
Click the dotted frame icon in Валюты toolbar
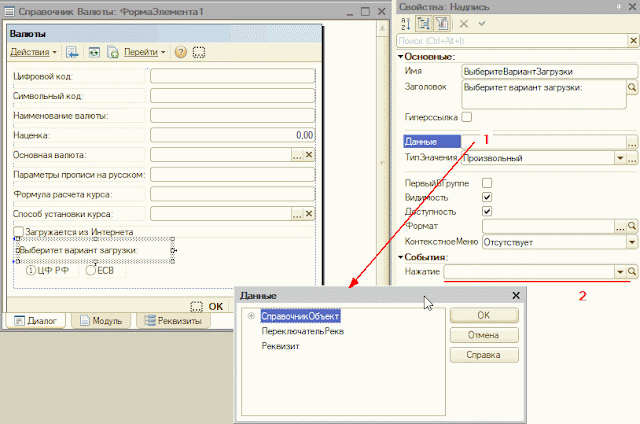pyautogui.click(x=199, y=52)
